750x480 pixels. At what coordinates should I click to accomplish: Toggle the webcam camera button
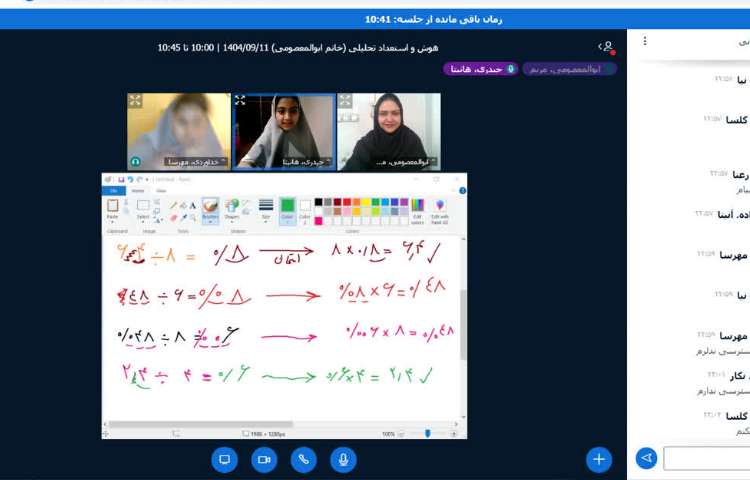[264, 459]
